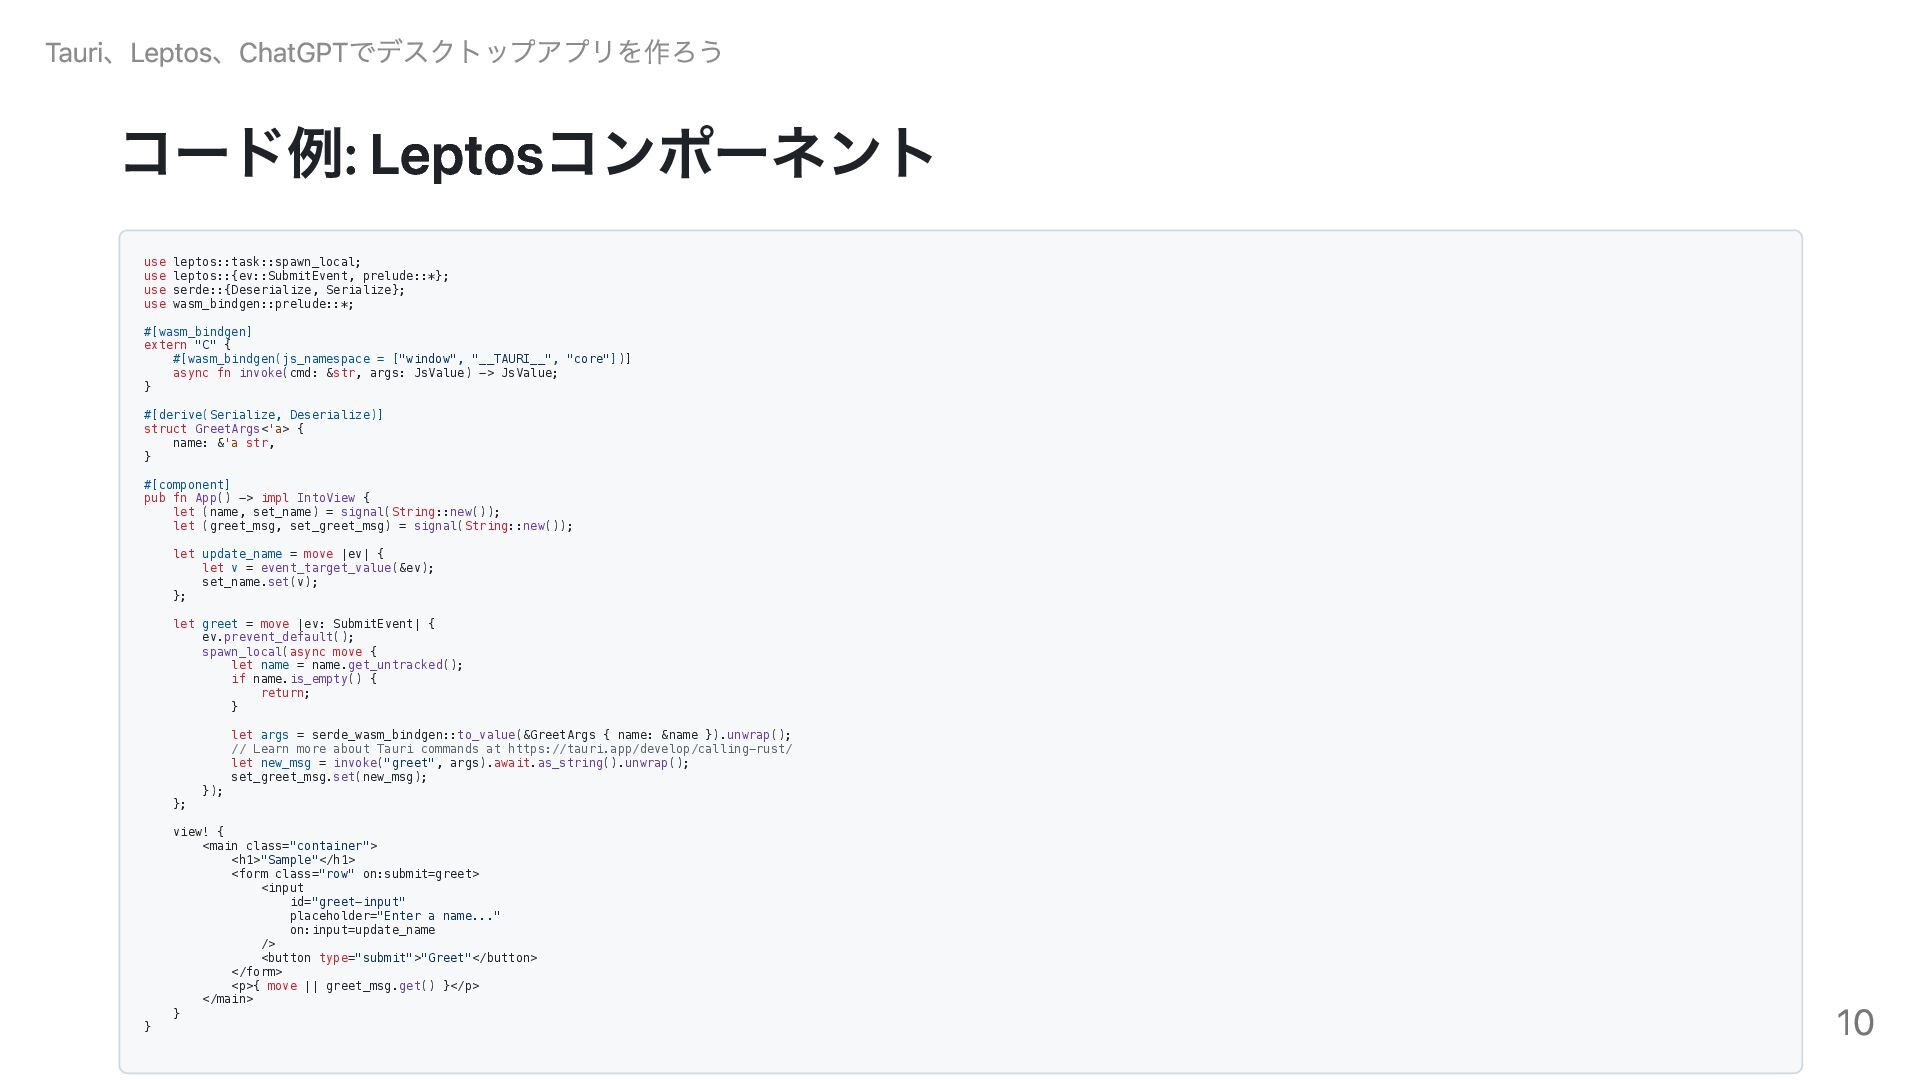Click the form class="row" on:submit line
The width and height of the screenshot is (1920, 1080).
(x=355, y=874)
